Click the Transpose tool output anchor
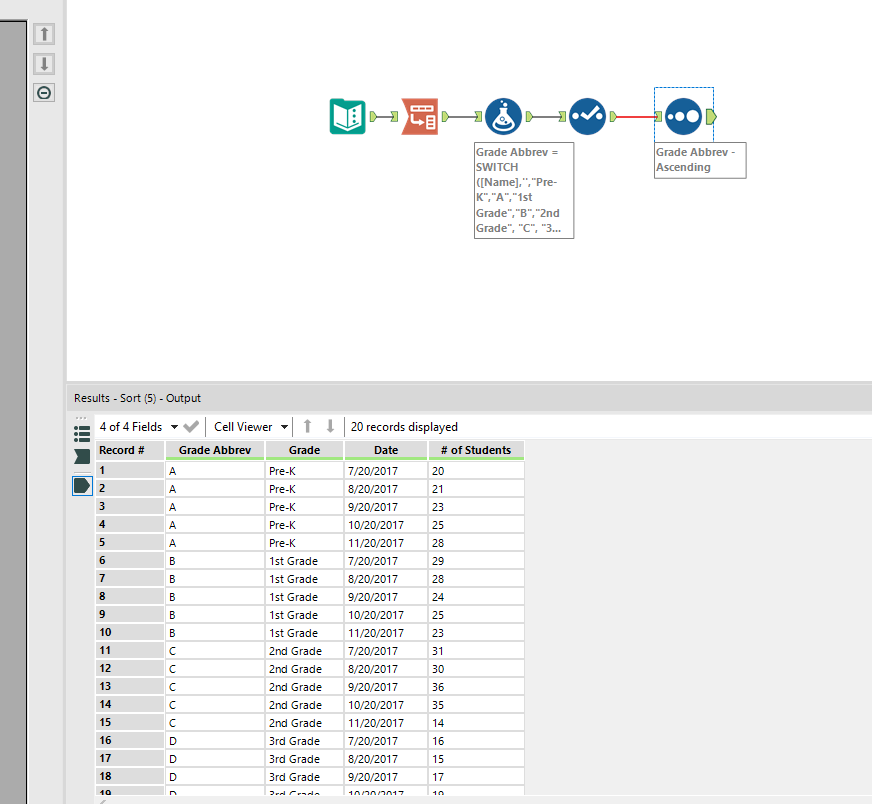Viewport: 872px width, 804px height. pyautogui.click(x=445, y=117)
